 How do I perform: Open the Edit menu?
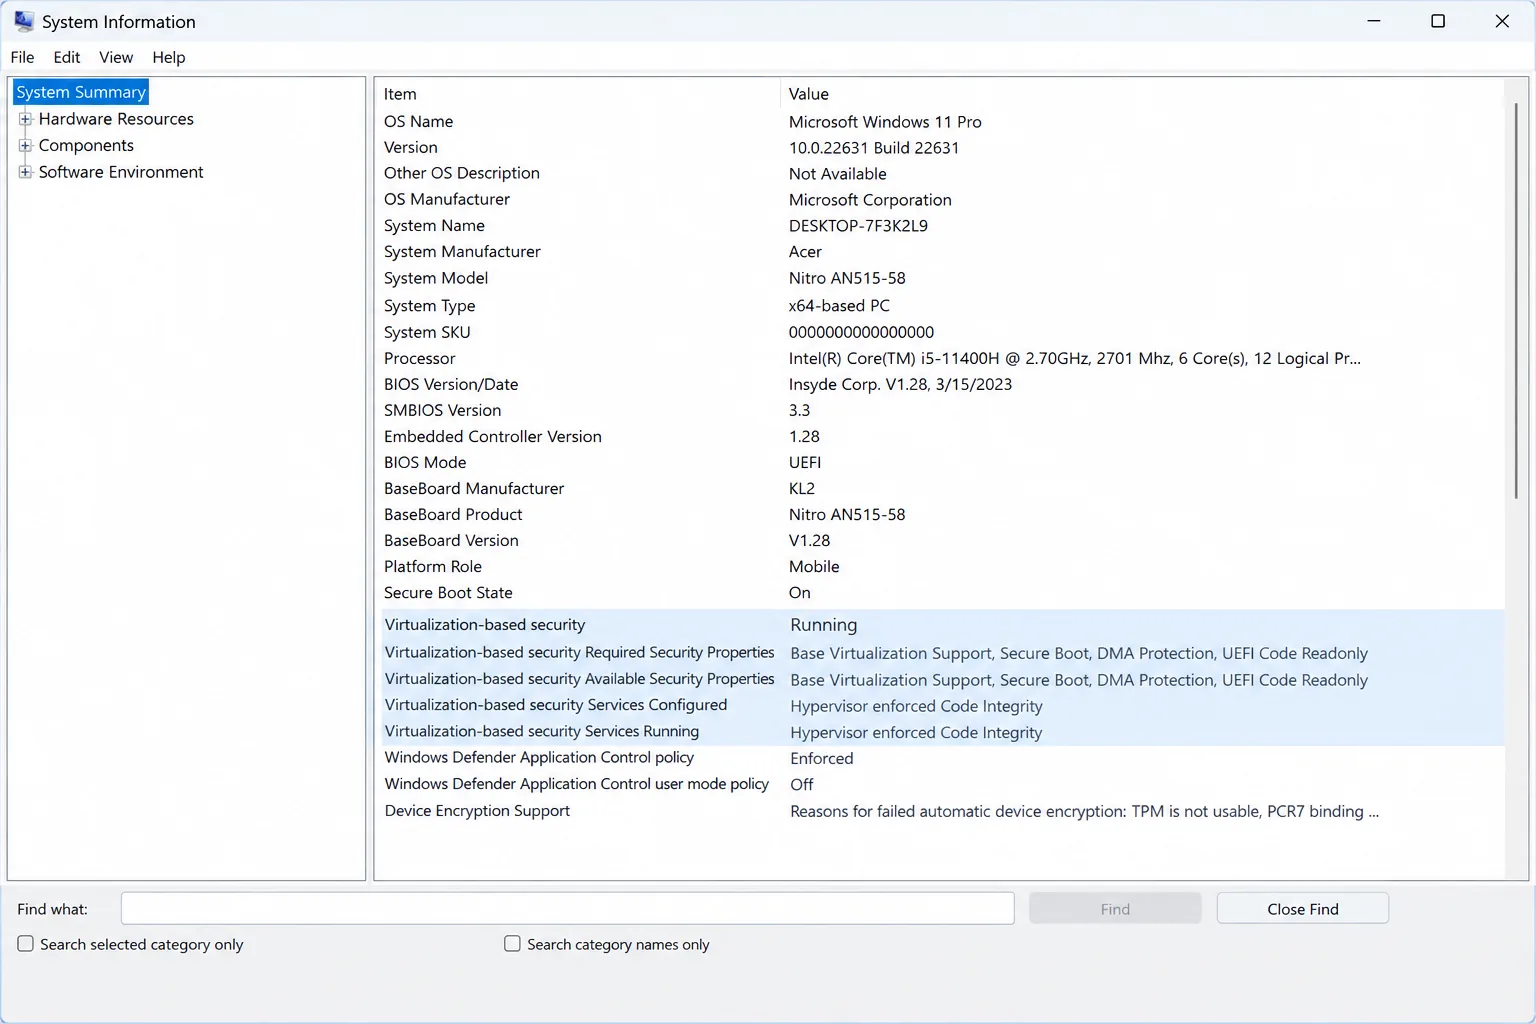pyautogui.click(x=67, y=57)
